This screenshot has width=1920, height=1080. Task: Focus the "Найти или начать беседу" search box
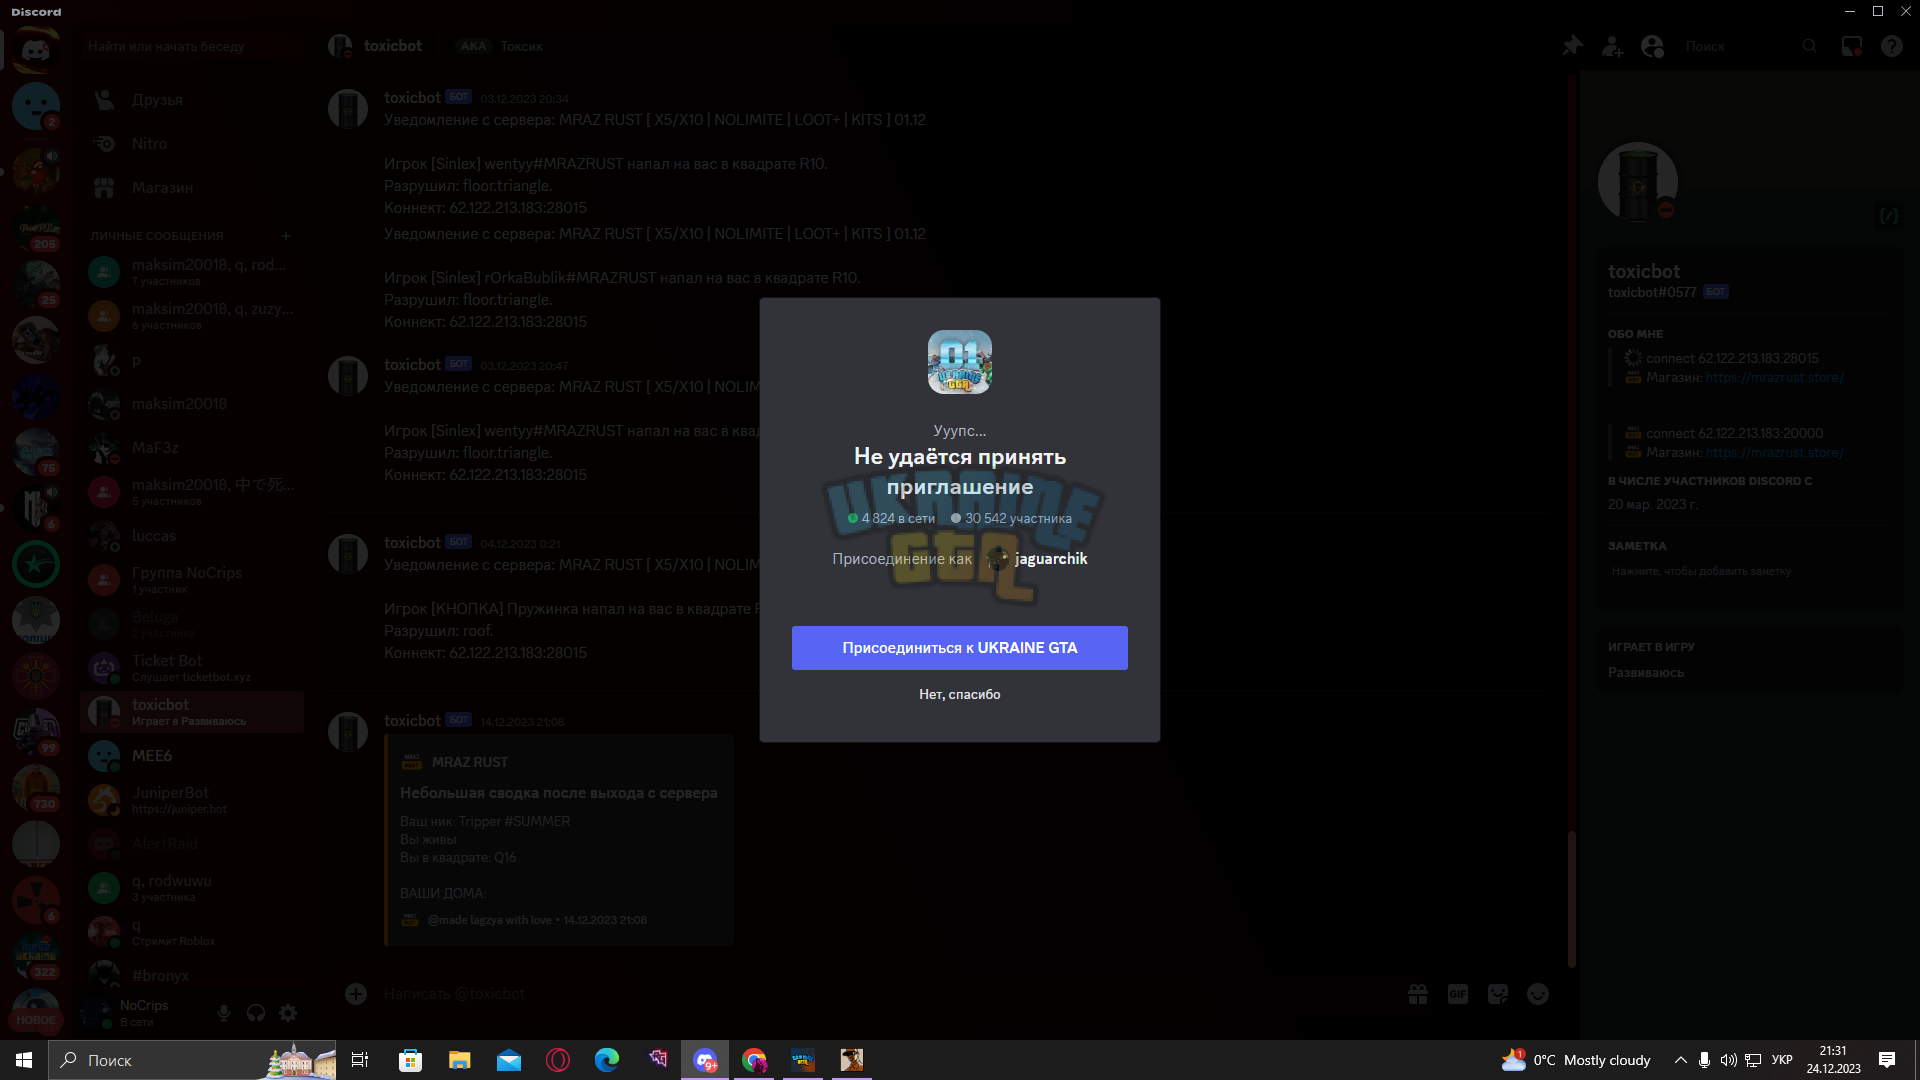pos(192,46)
